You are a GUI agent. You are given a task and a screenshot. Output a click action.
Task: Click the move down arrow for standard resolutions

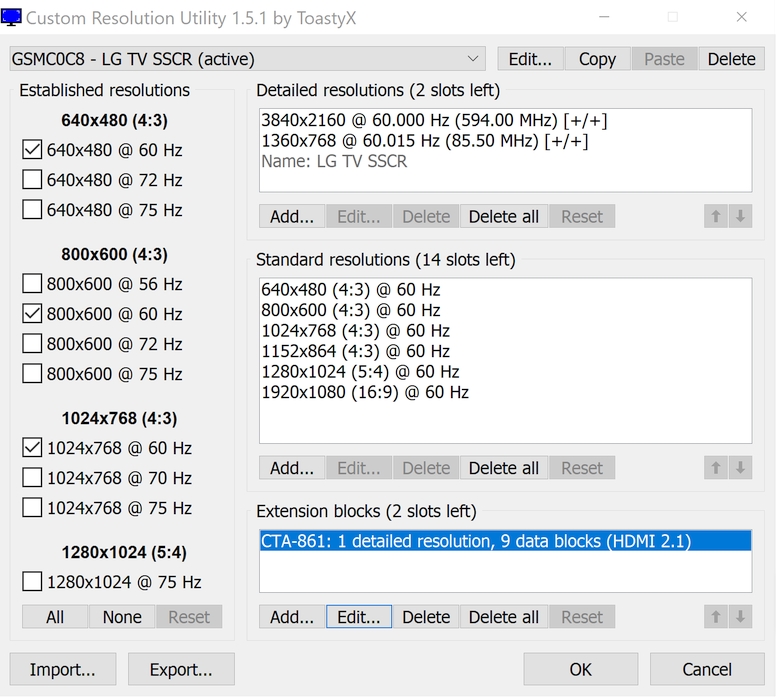(x=740, y=468)
